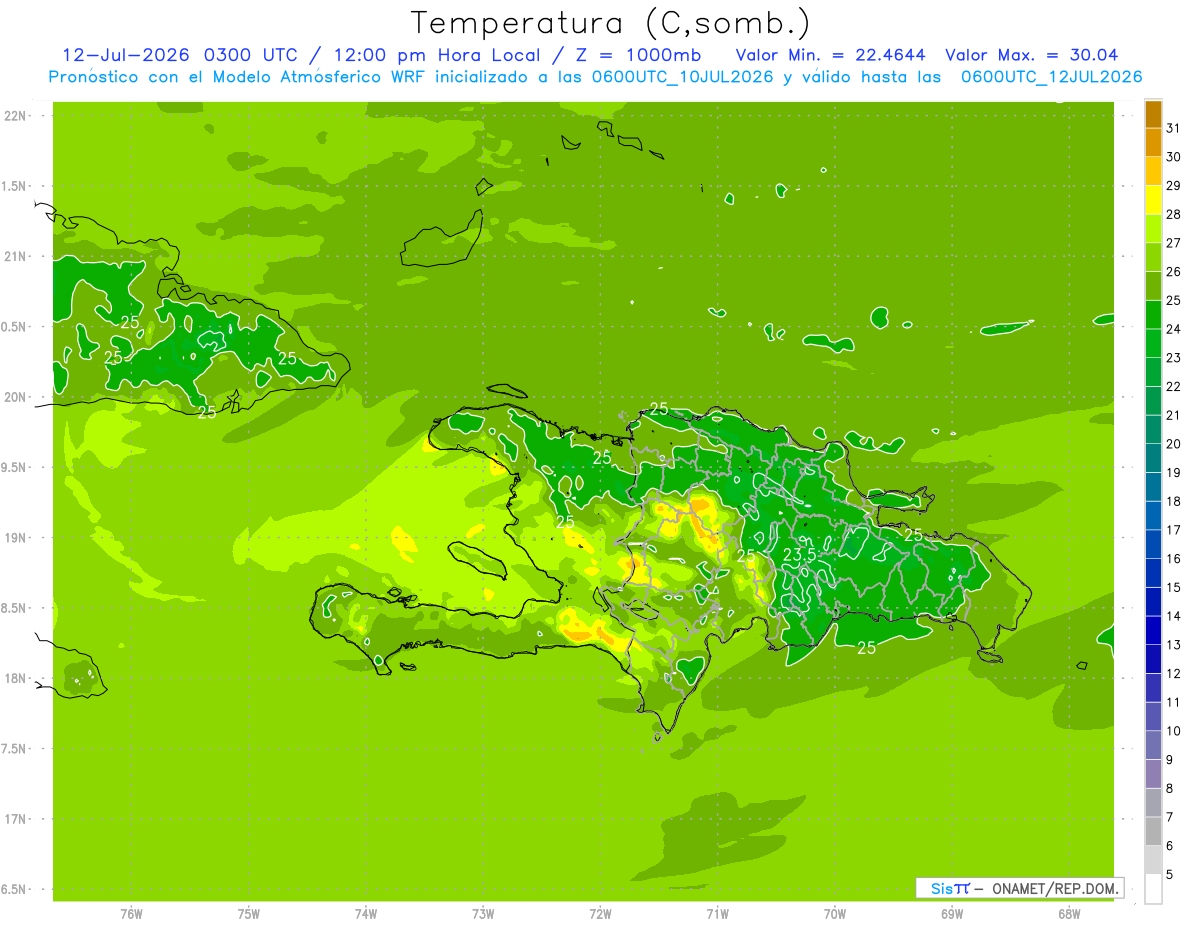Pick the lime swatch between 26 and 27

click(1153, 257)
